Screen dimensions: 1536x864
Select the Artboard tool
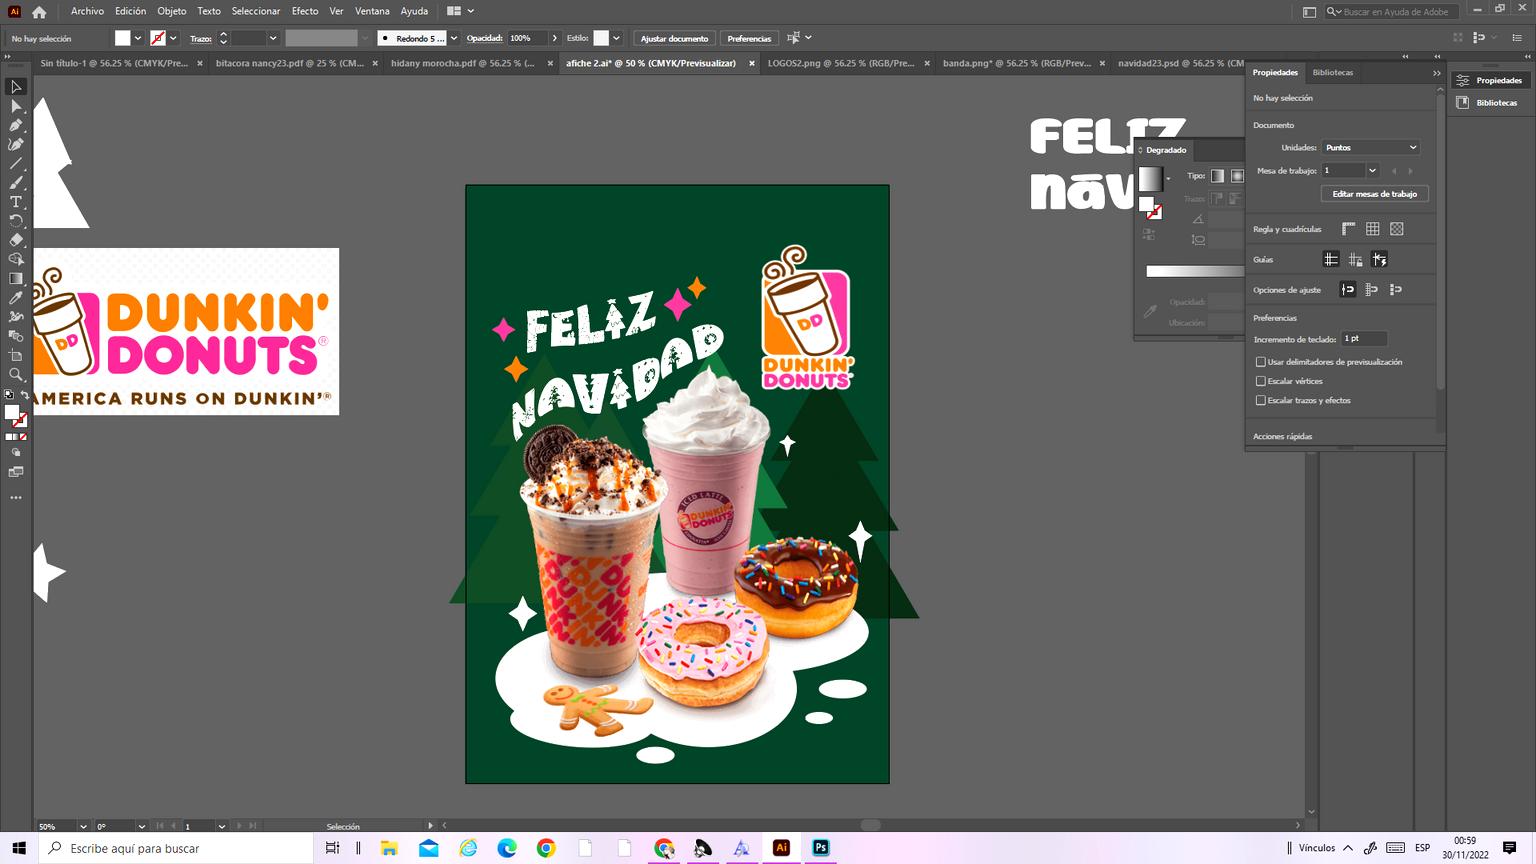[16, 355]
